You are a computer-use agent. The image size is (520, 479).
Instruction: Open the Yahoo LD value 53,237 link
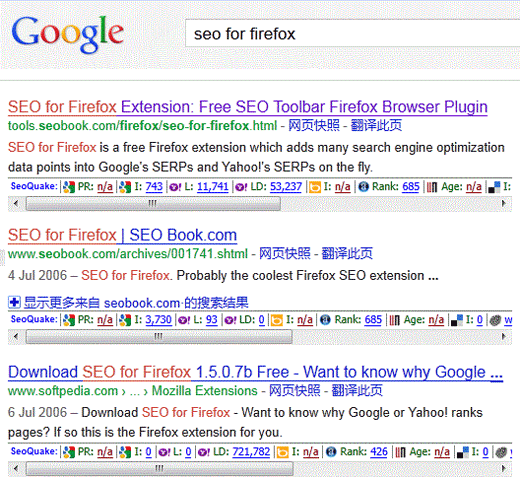tap(286, 187)
